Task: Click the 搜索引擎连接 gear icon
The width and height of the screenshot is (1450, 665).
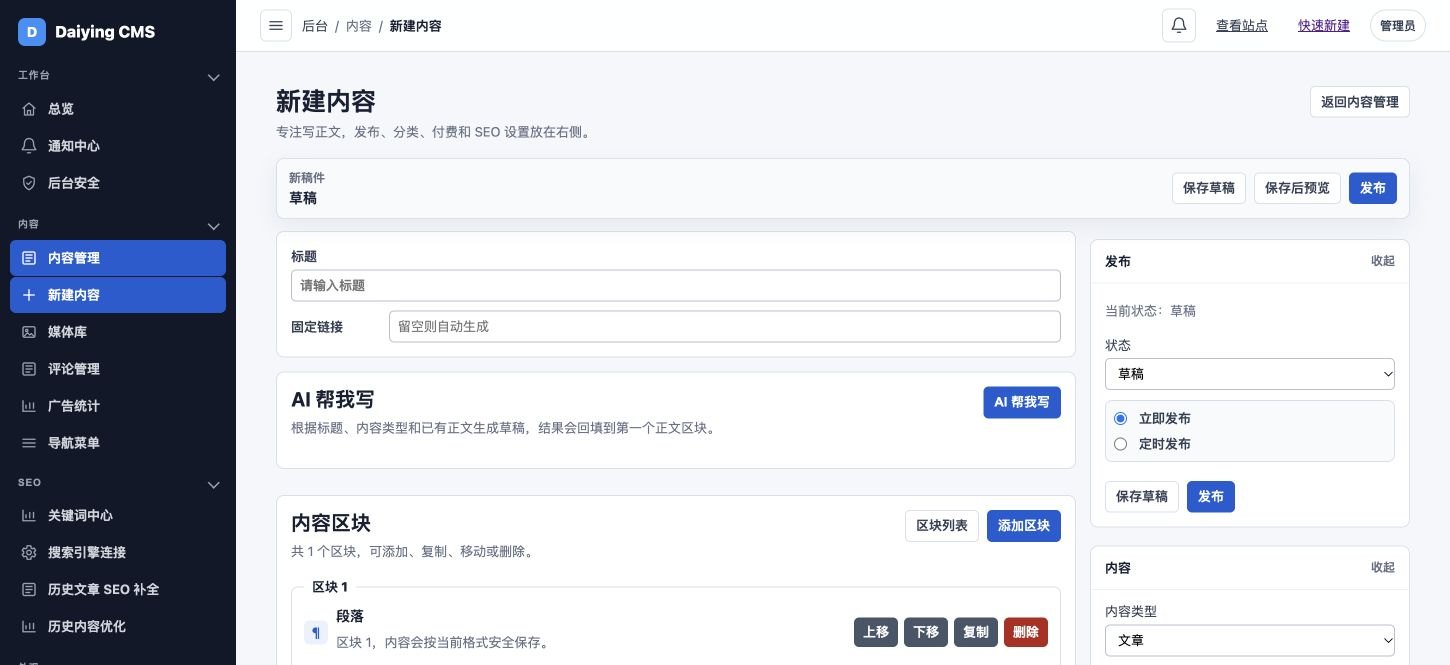Action: coord(29,553)
